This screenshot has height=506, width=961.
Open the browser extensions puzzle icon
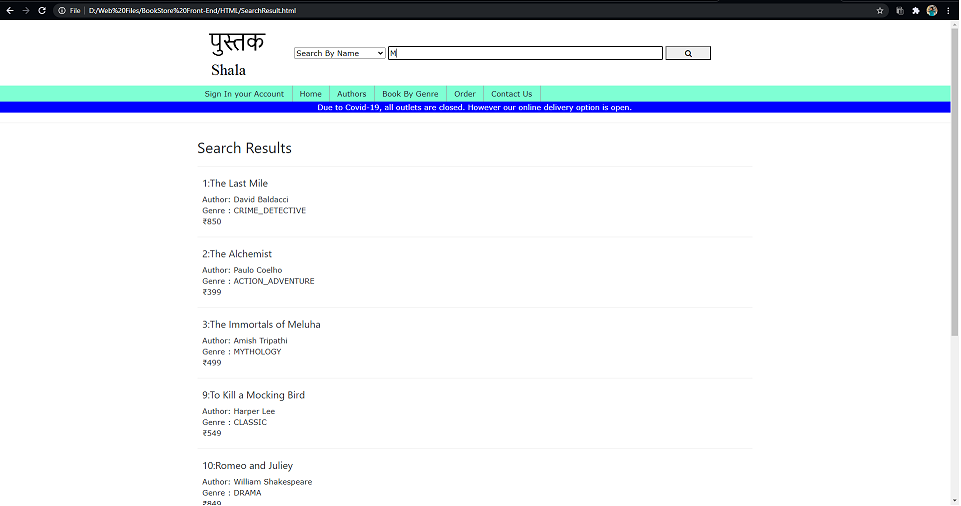click(916, 10)
